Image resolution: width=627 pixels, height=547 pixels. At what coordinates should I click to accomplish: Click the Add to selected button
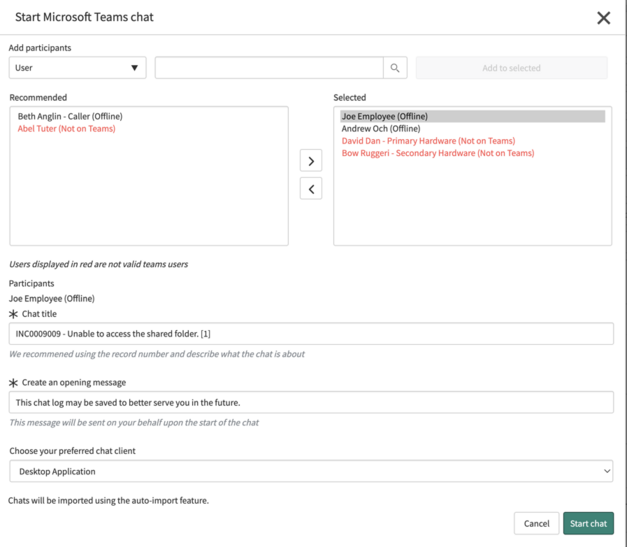[x=511, y=68]
